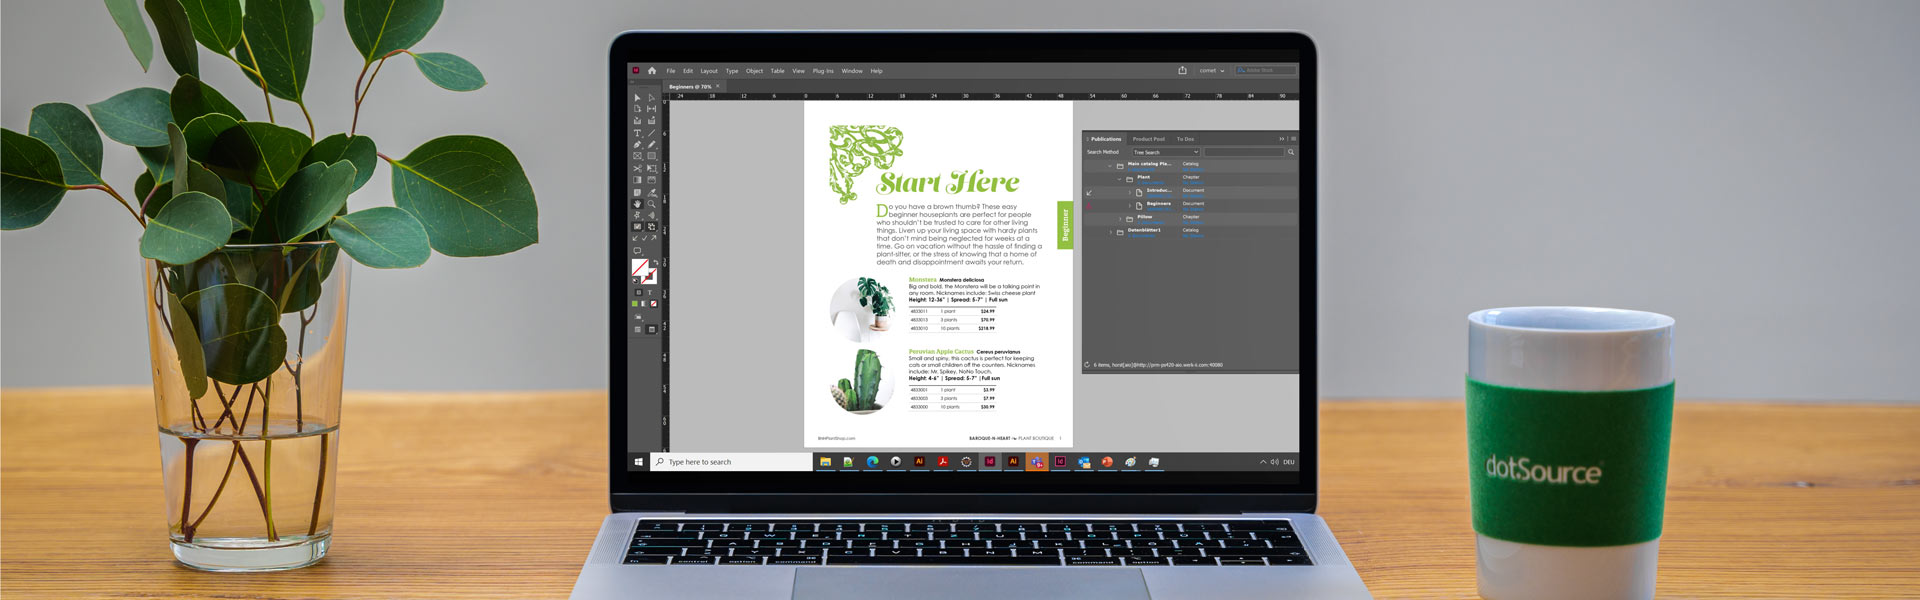Pick the Zoom tool magnifier
Screen dimensions: 1920x600
[x=651, y=204]
